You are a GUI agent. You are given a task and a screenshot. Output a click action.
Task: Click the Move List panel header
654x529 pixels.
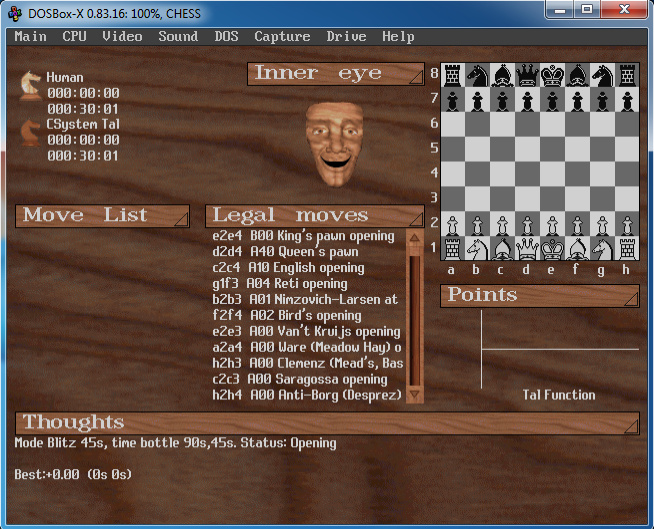click(x=102, y=216)
